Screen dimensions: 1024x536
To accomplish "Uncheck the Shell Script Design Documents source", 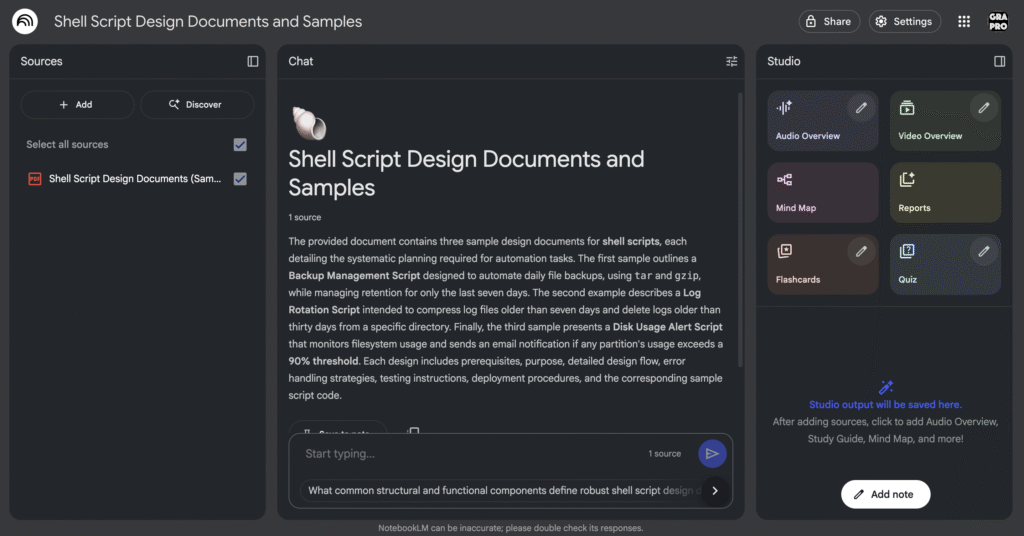I will point(240,179).
